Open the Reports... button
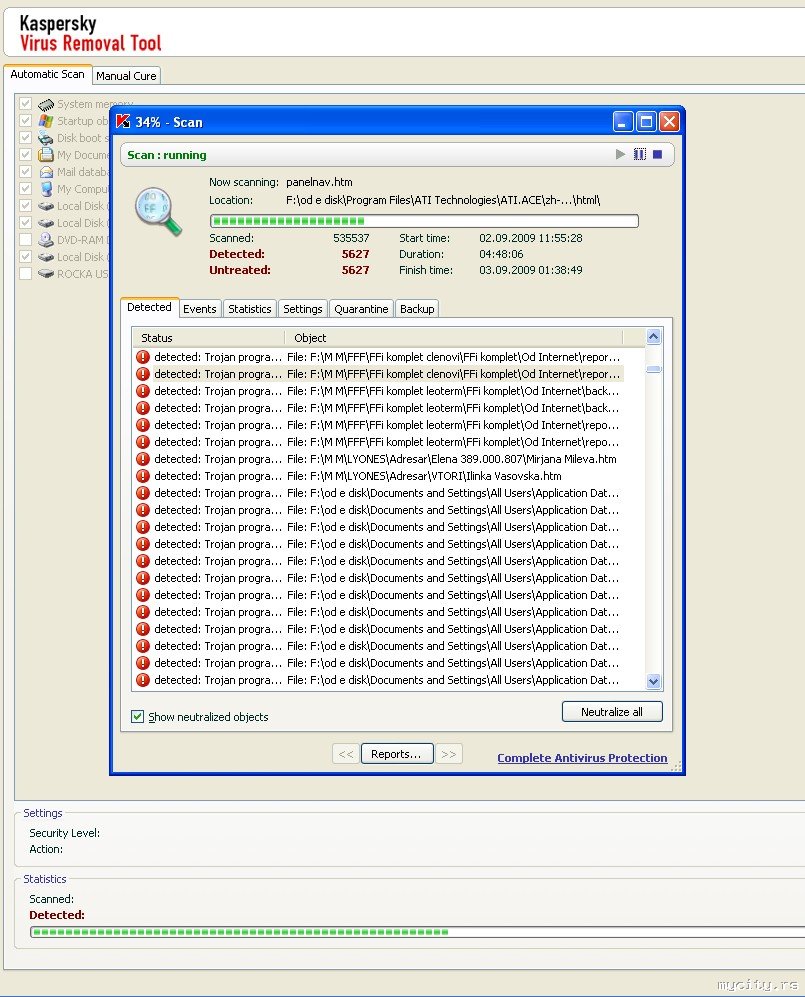Viewport: 805px width, 997px height. [397, 754]
